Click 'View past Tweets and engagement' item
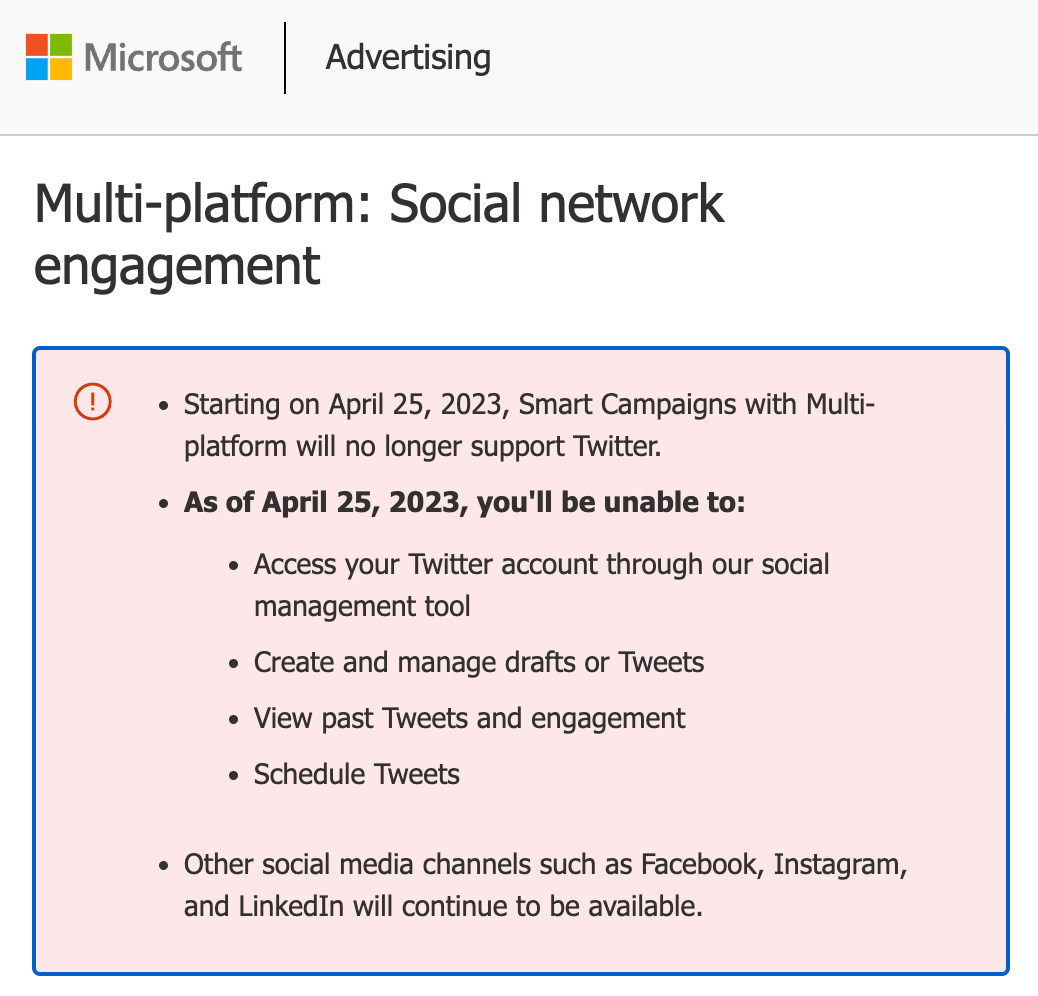Image resolution: width=1038 pixels, height=996 pixels. (469, 719)
